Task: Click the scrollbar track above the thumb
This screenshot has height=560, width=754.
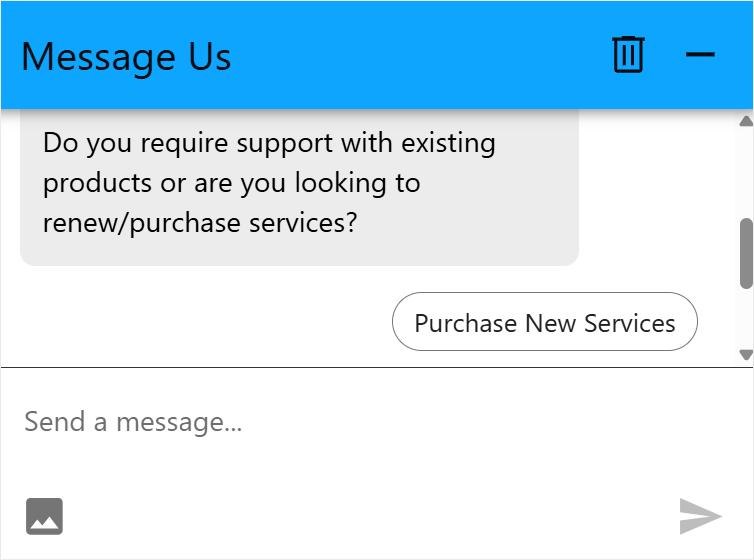Action: click(x=745, y=170)
